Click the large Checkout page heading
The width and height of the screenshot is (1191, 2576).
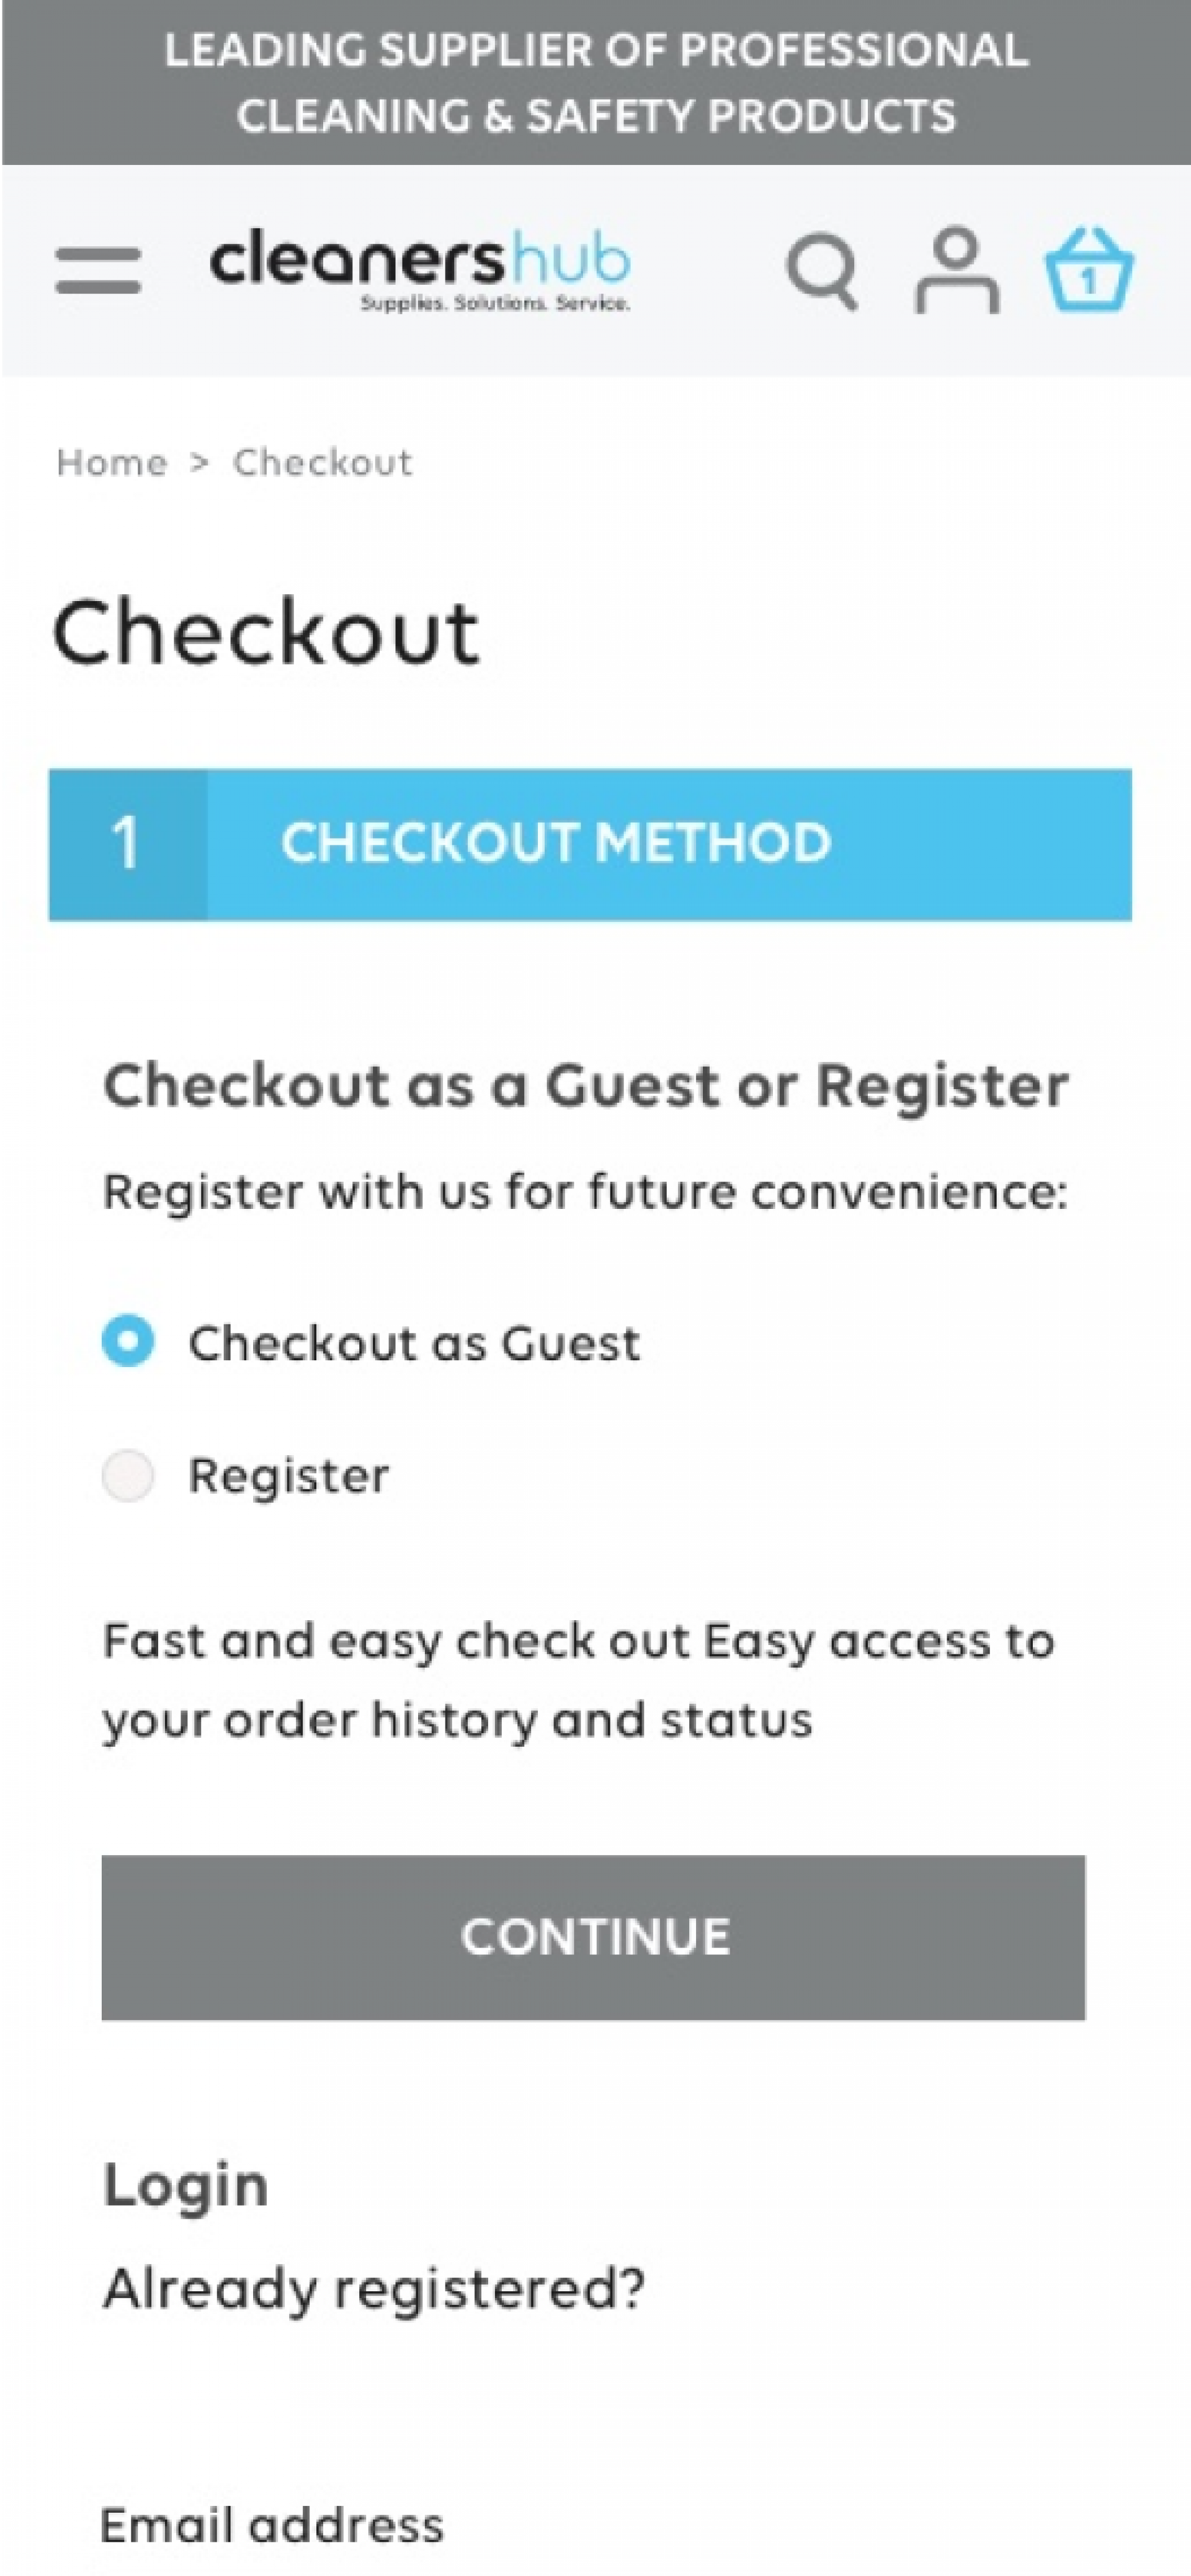coord(266,632)
